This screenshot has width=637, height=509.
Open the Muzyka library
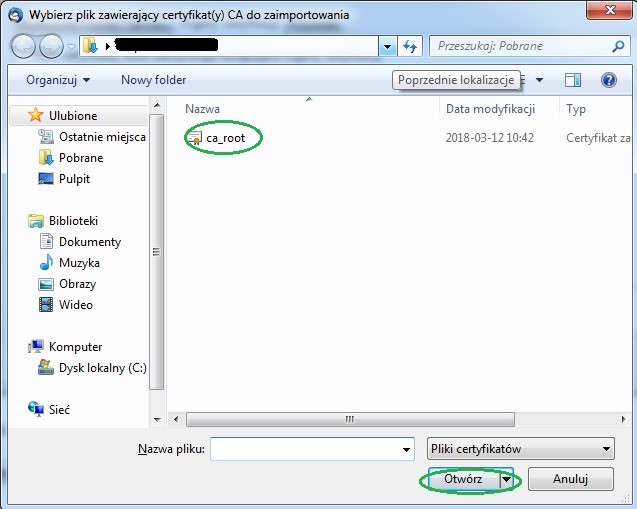(79, 263)
